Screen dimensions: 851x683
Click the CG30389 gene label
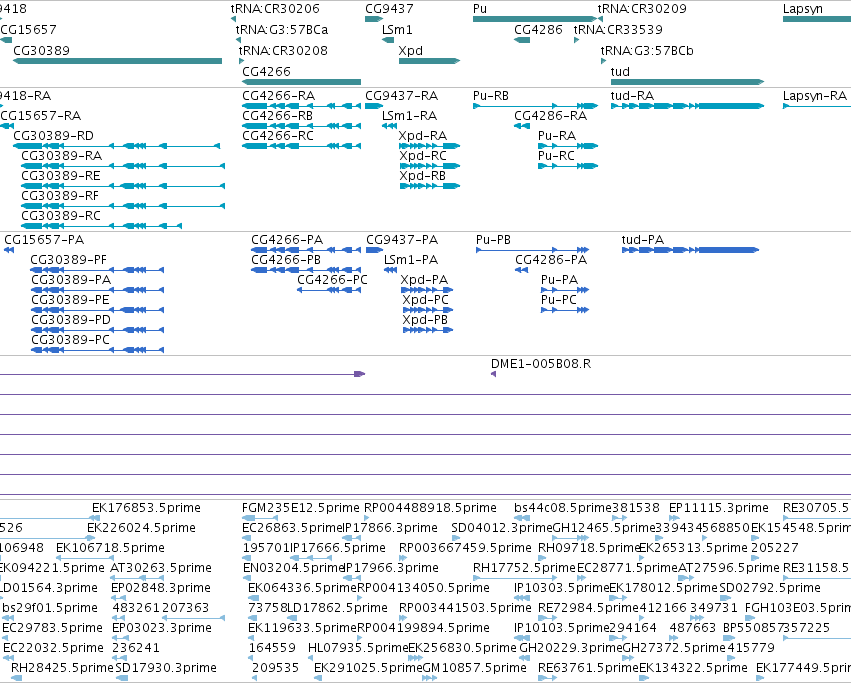(41, 50)
